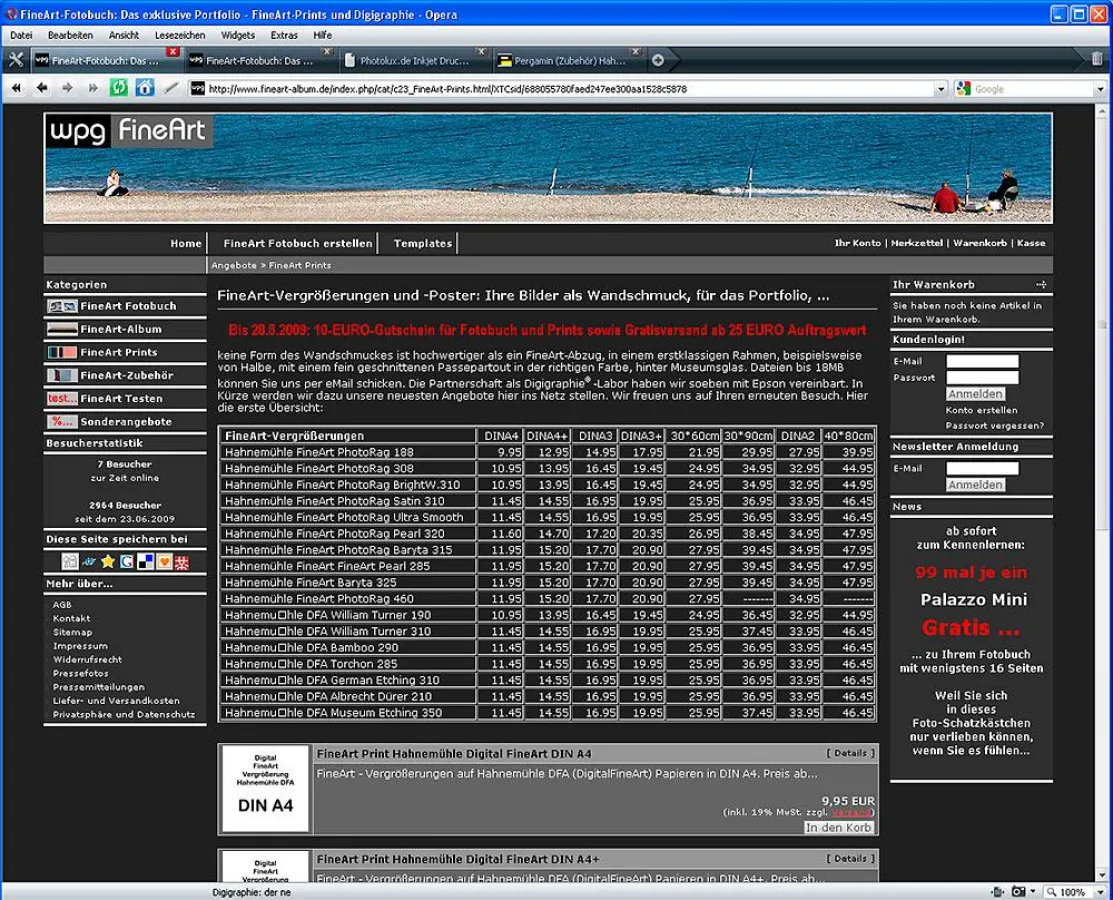The width and height of the screenshot is (1113, 900).
Task: Close the Photolux.de Inkjet tab
Action: 481,52
